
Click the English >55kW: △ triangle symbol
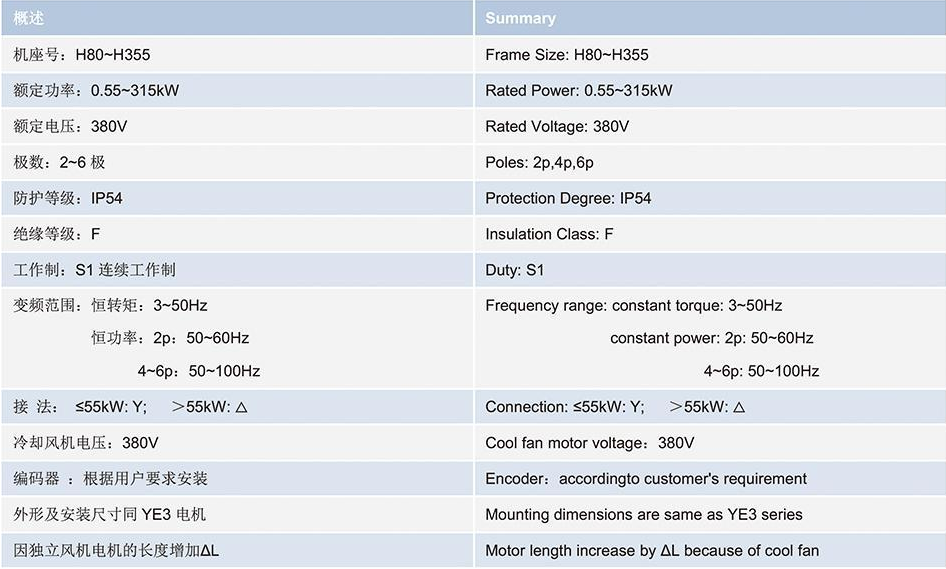coord(739,407)
